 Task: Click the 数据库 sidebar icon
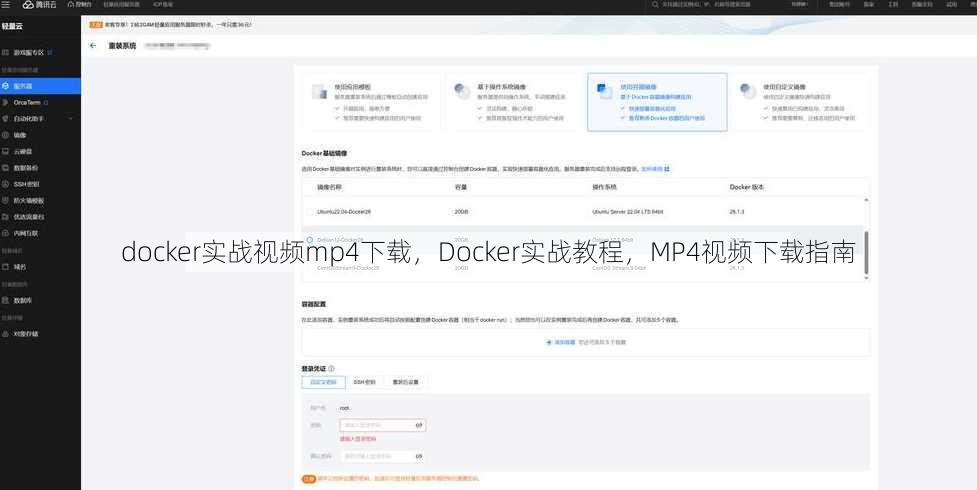tap(6, 300)
